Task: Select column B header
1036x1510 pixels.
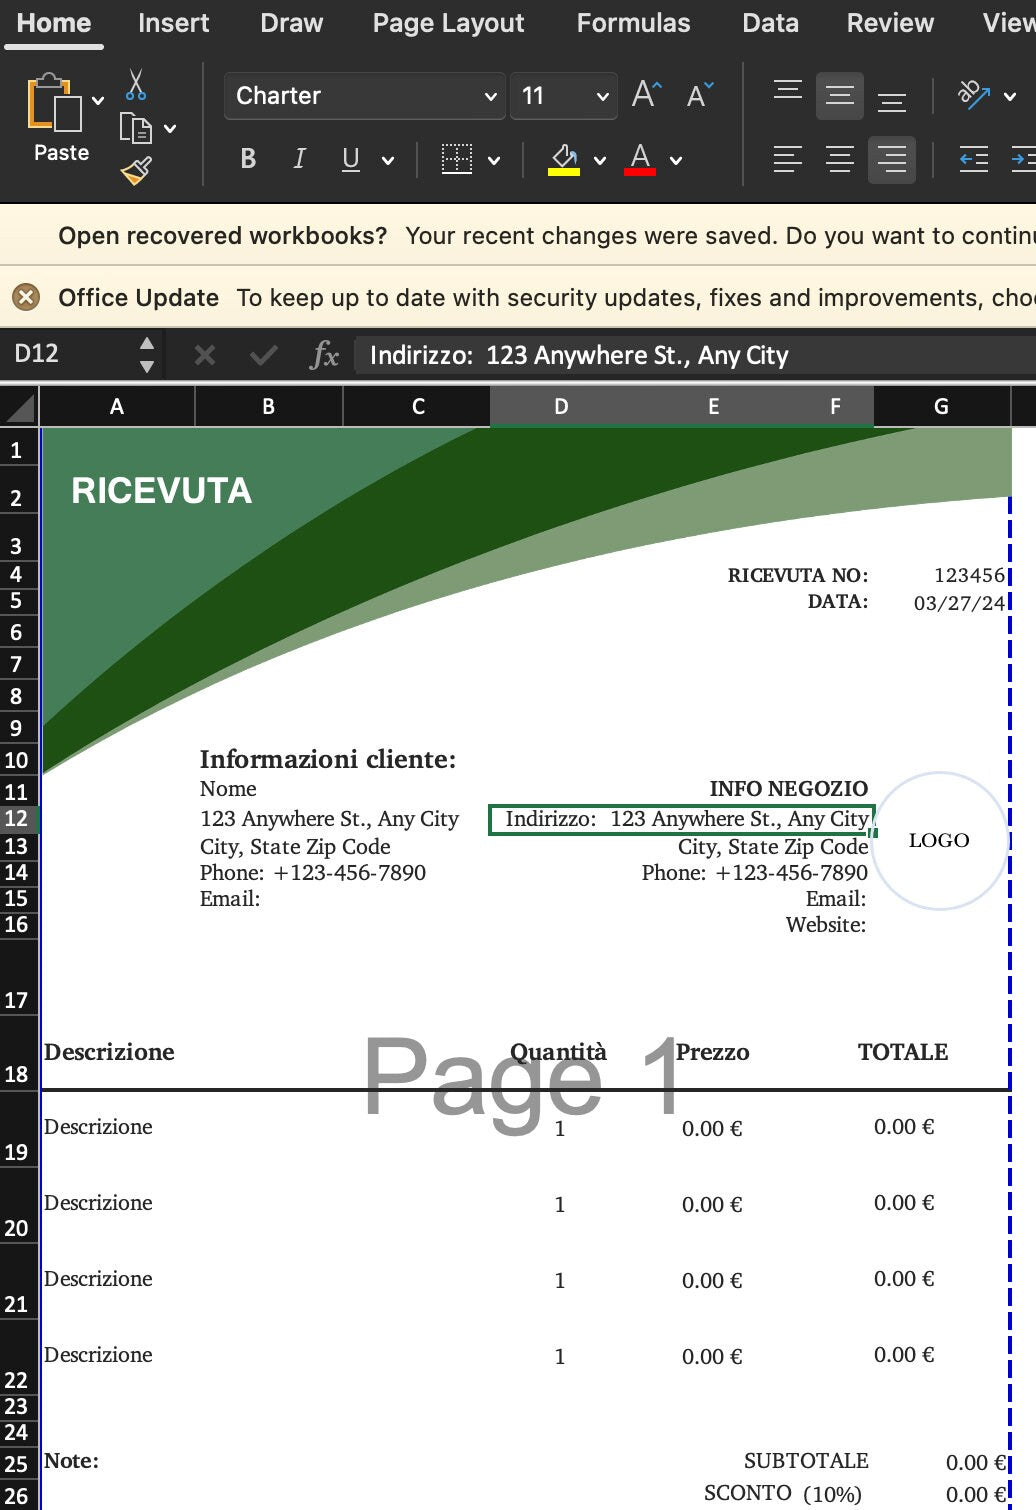Action: [268, 406]
